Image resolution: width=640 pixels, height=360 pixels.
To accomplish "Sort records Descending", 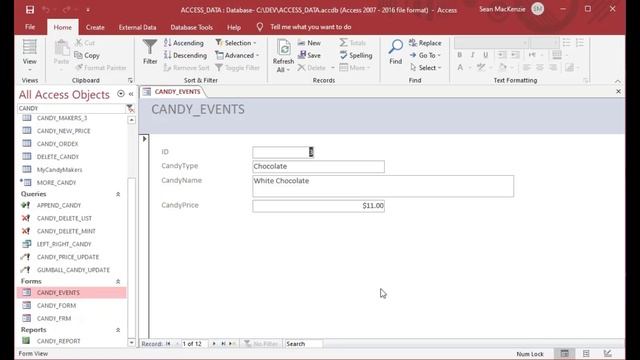I will pyautogui.click(x=185, y=55).
